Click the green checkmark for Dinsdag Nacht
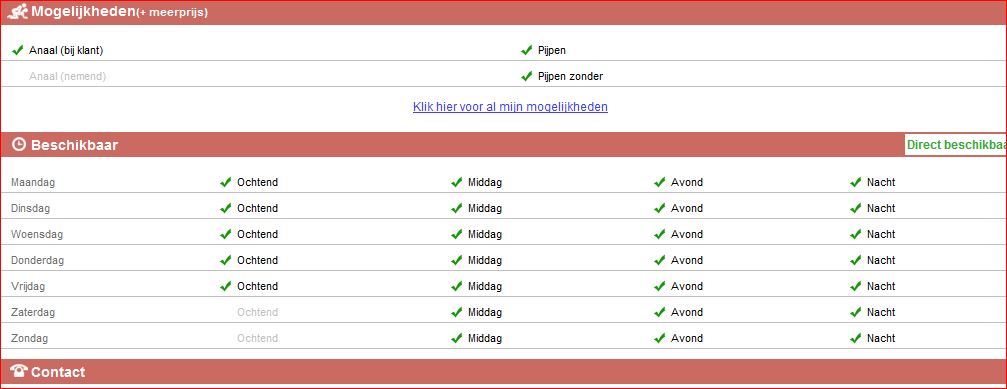 [x=855, y=208]
